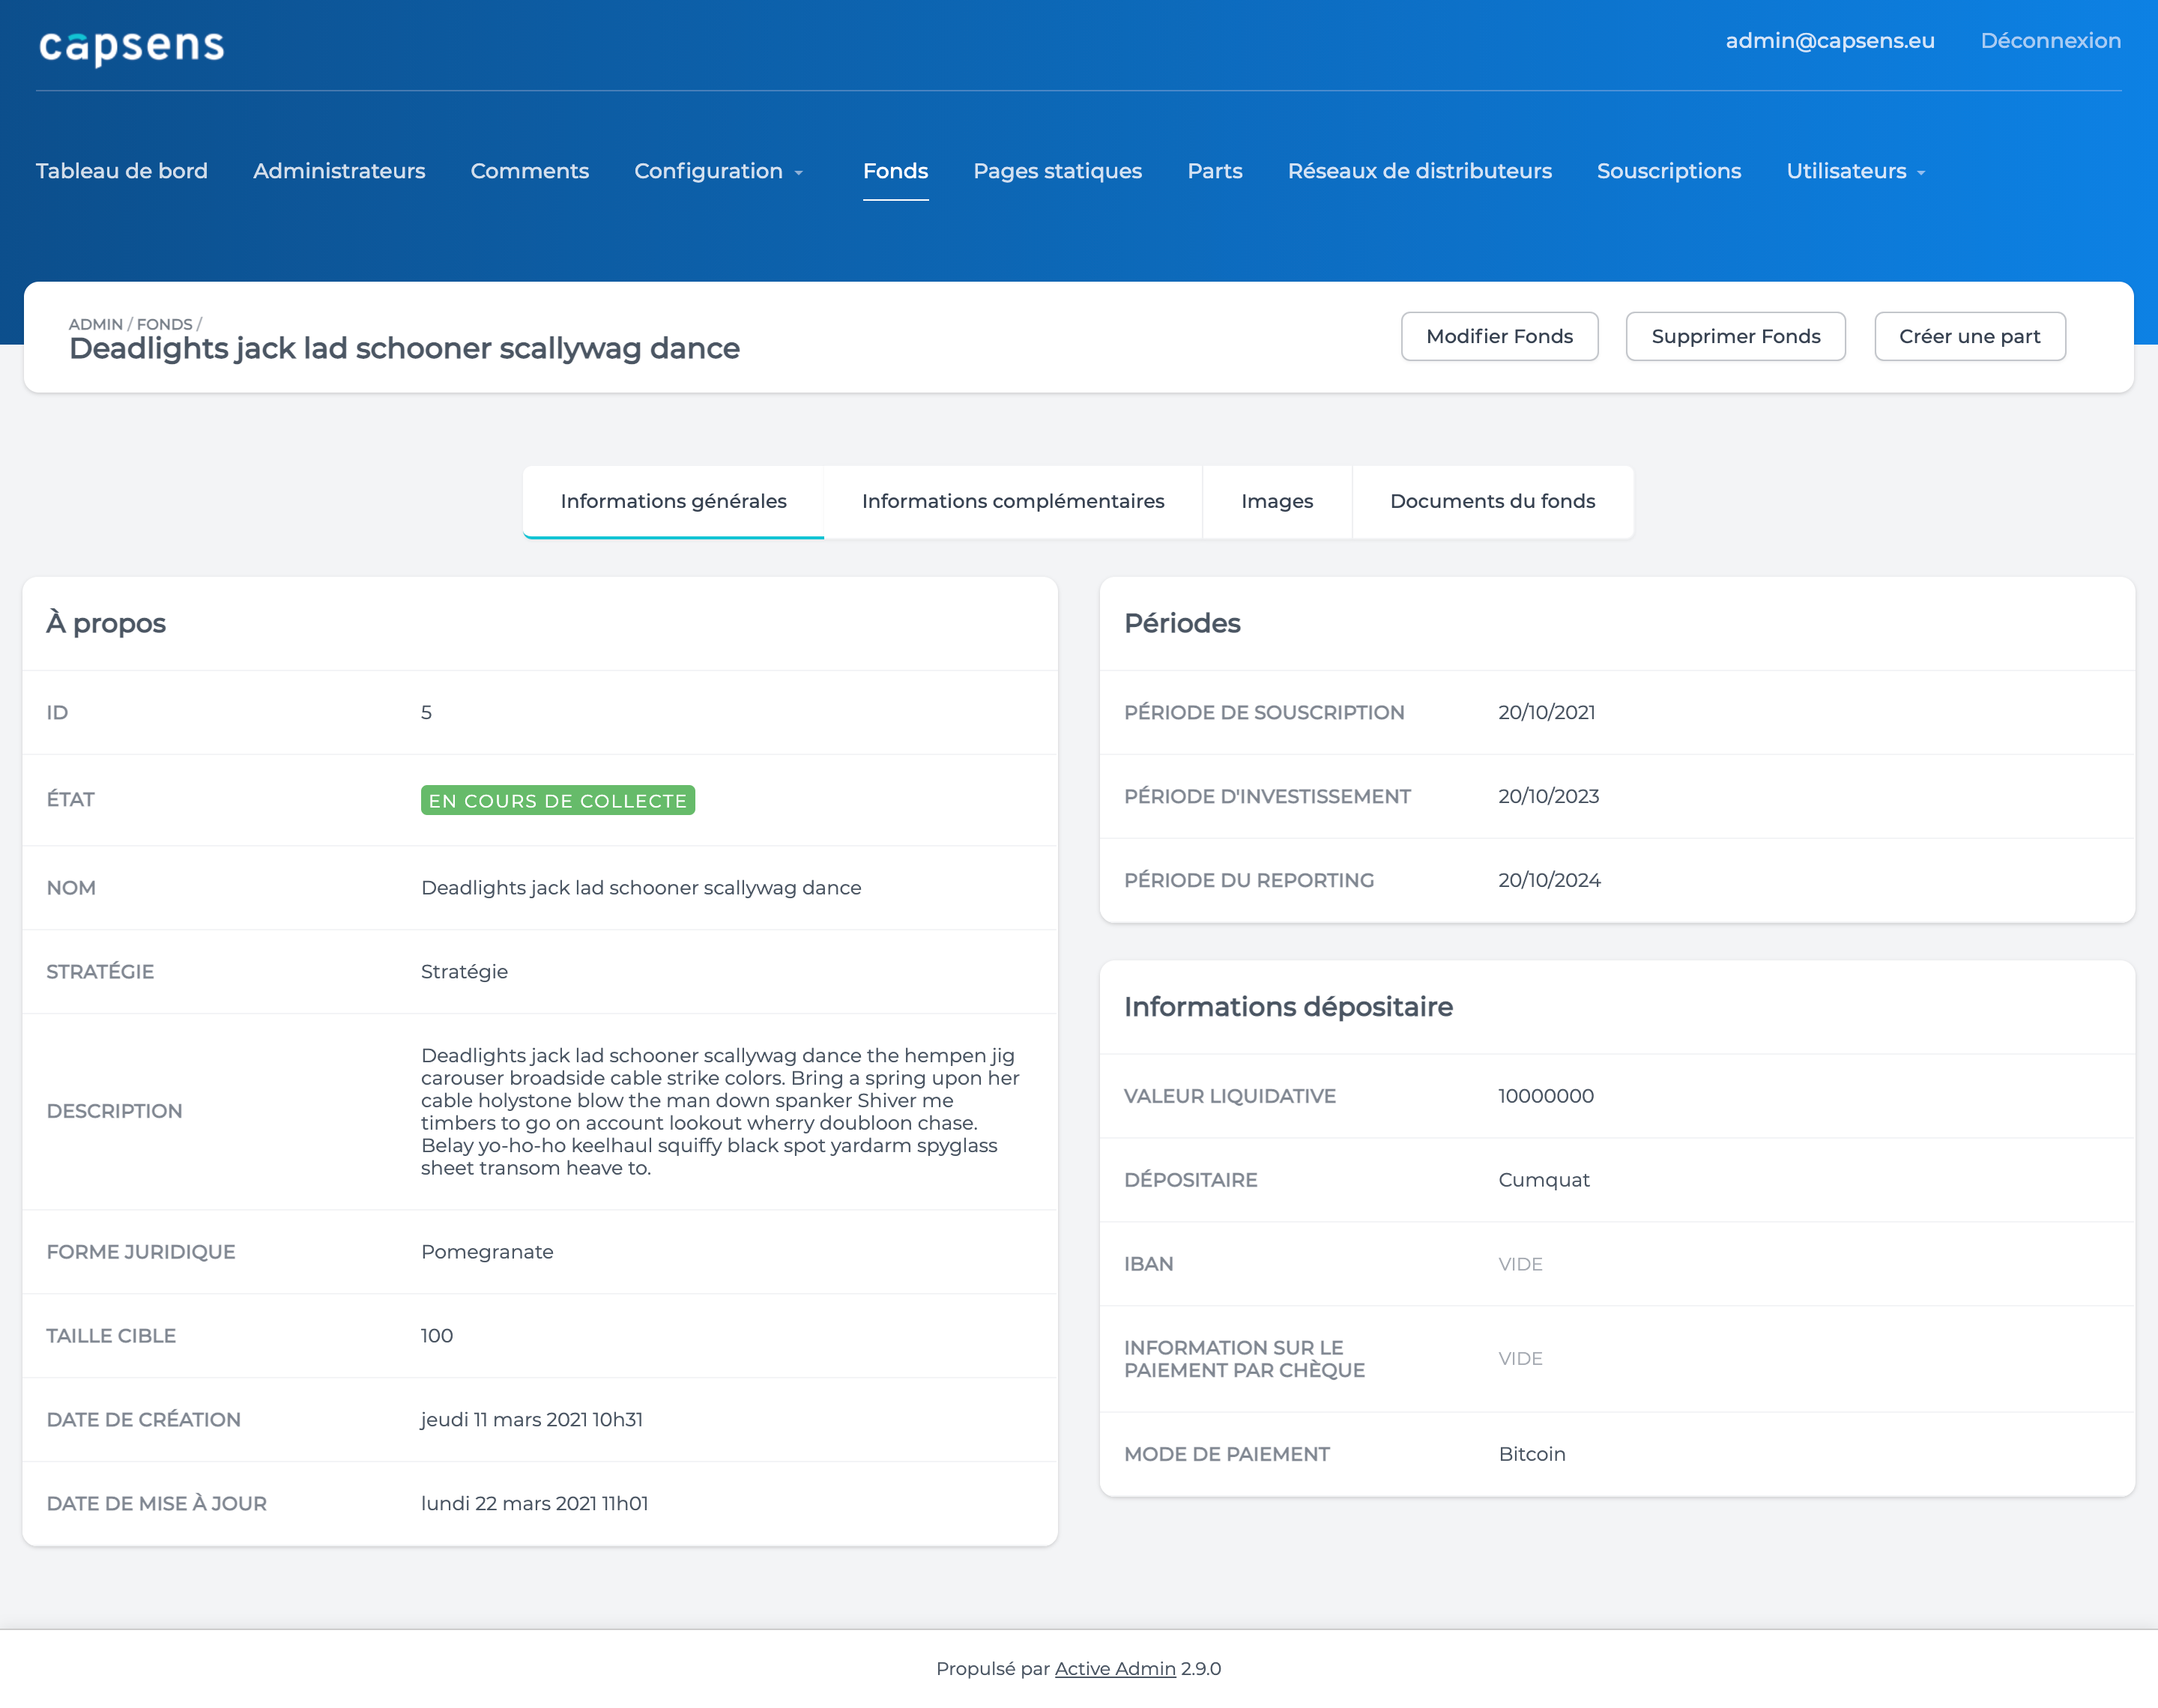Click Créer une part button
2158x1708 pixels.
click(x=1969, y=336)
